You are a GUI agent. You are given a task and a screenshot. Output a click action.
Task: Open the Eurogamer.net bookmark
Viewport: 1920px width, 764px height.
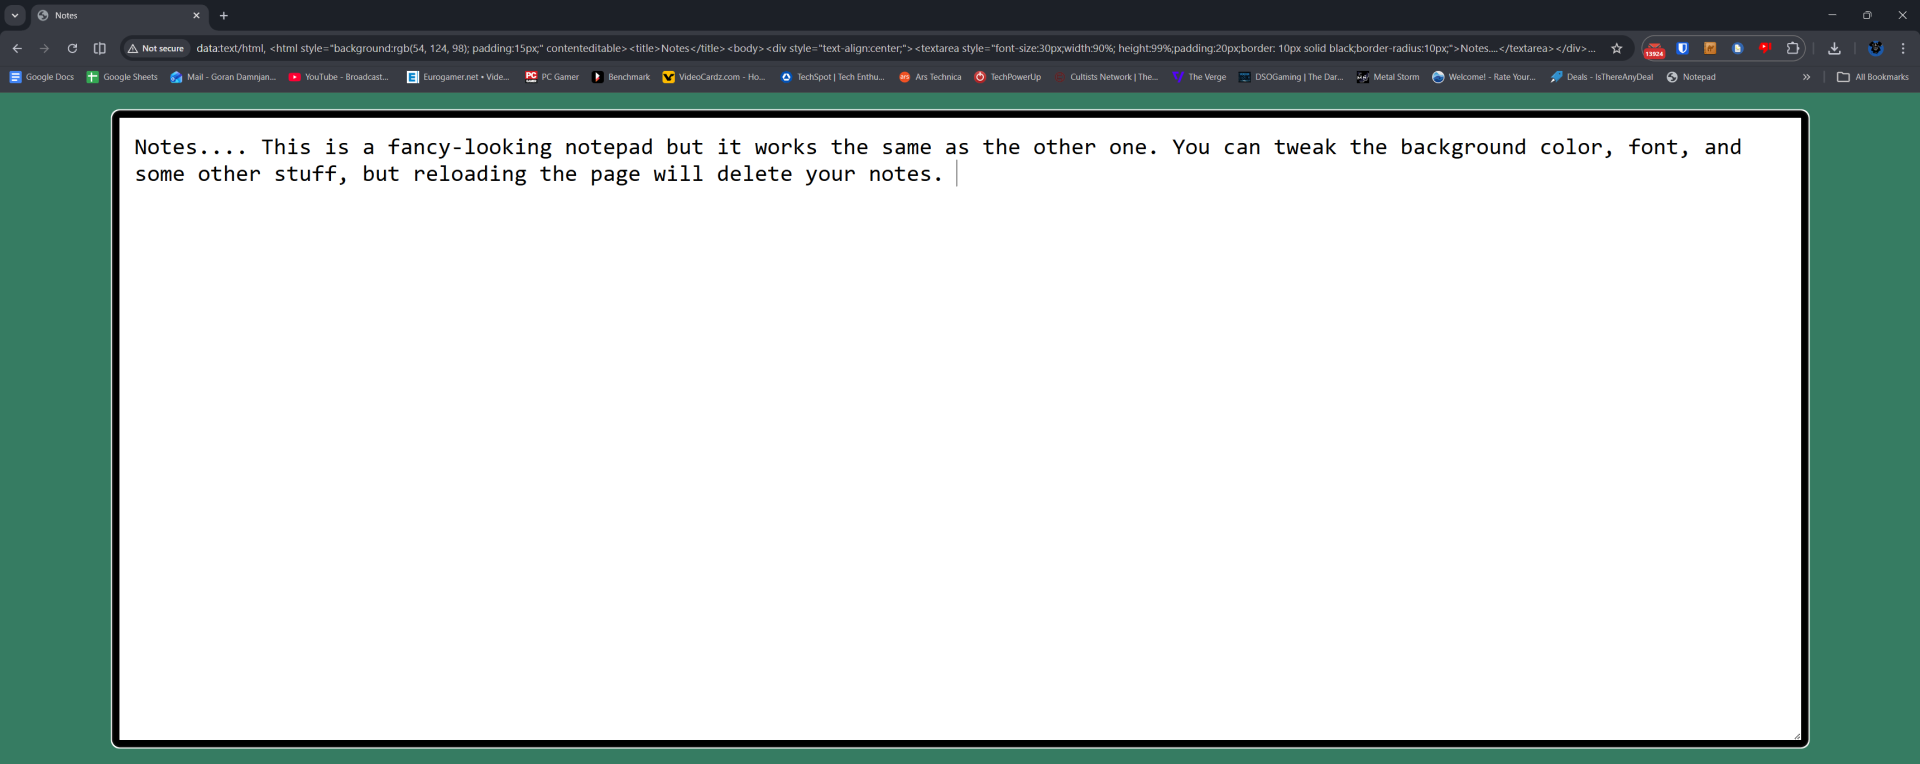click(458, 77)
